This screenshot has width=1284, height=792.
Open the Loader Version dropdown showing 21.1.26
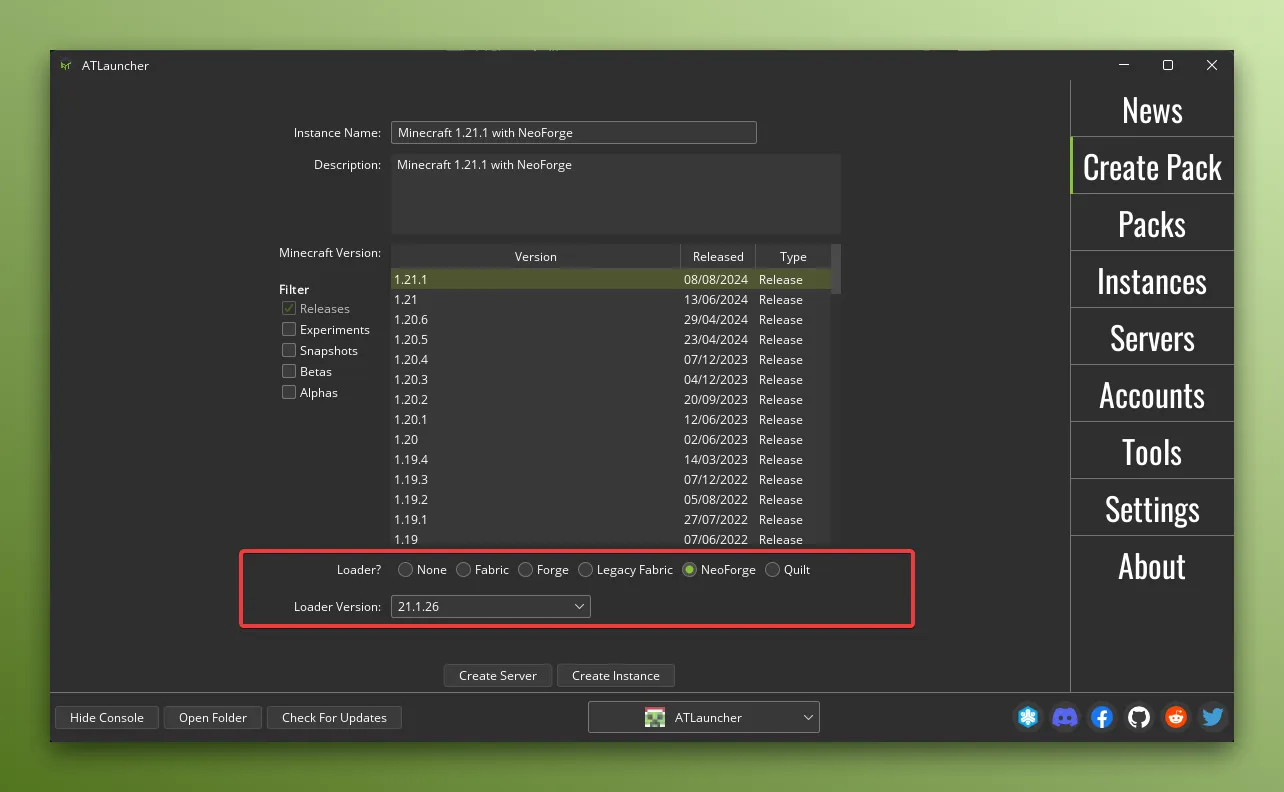[490, 606]
